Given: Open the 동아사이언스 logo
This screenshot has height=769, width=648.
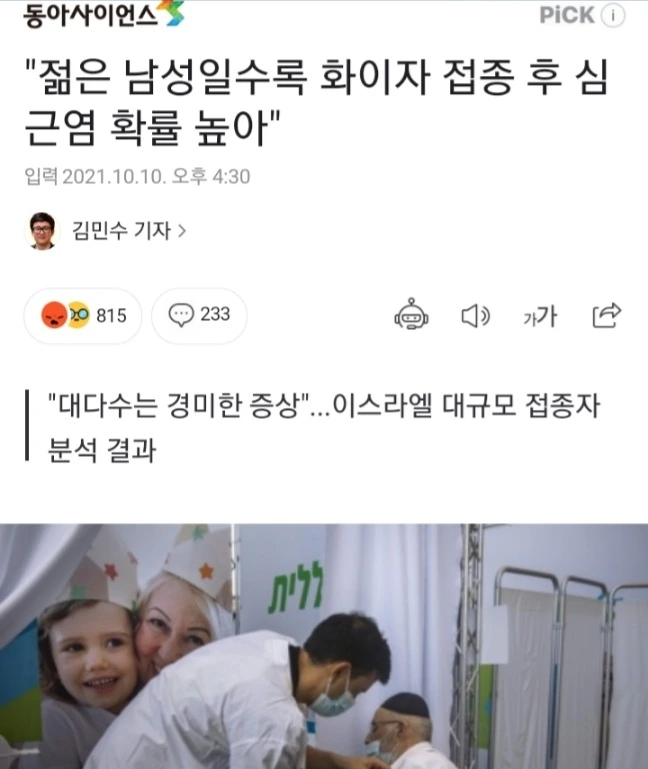Looking at the screenshot, I should tap(104, 14).
